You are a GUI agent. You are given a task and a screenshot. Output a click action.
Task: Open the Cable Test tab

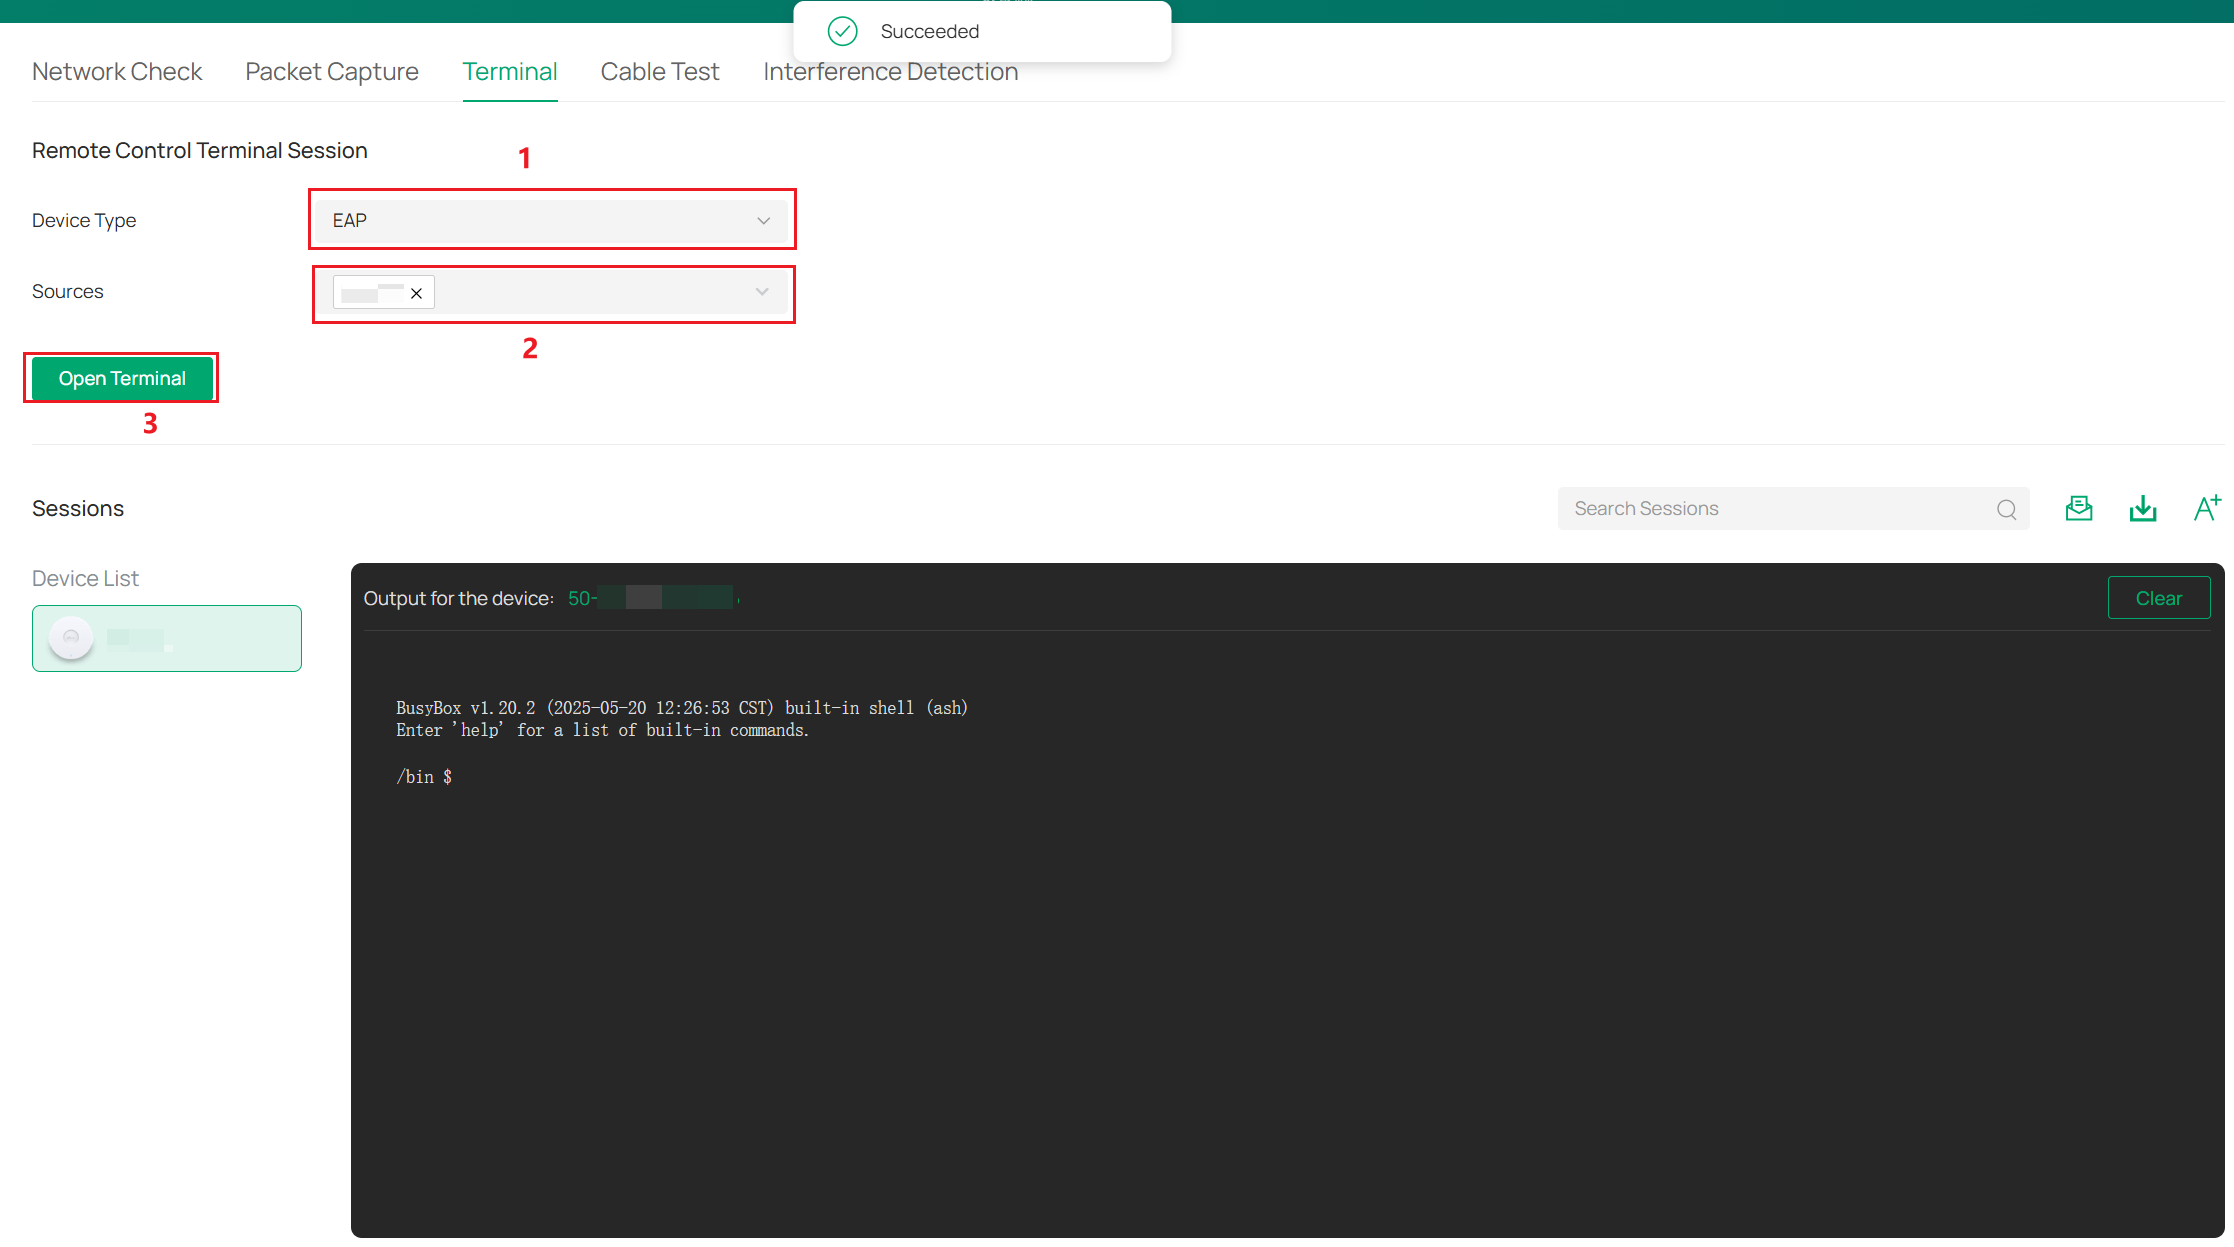[x=659, y=71]
